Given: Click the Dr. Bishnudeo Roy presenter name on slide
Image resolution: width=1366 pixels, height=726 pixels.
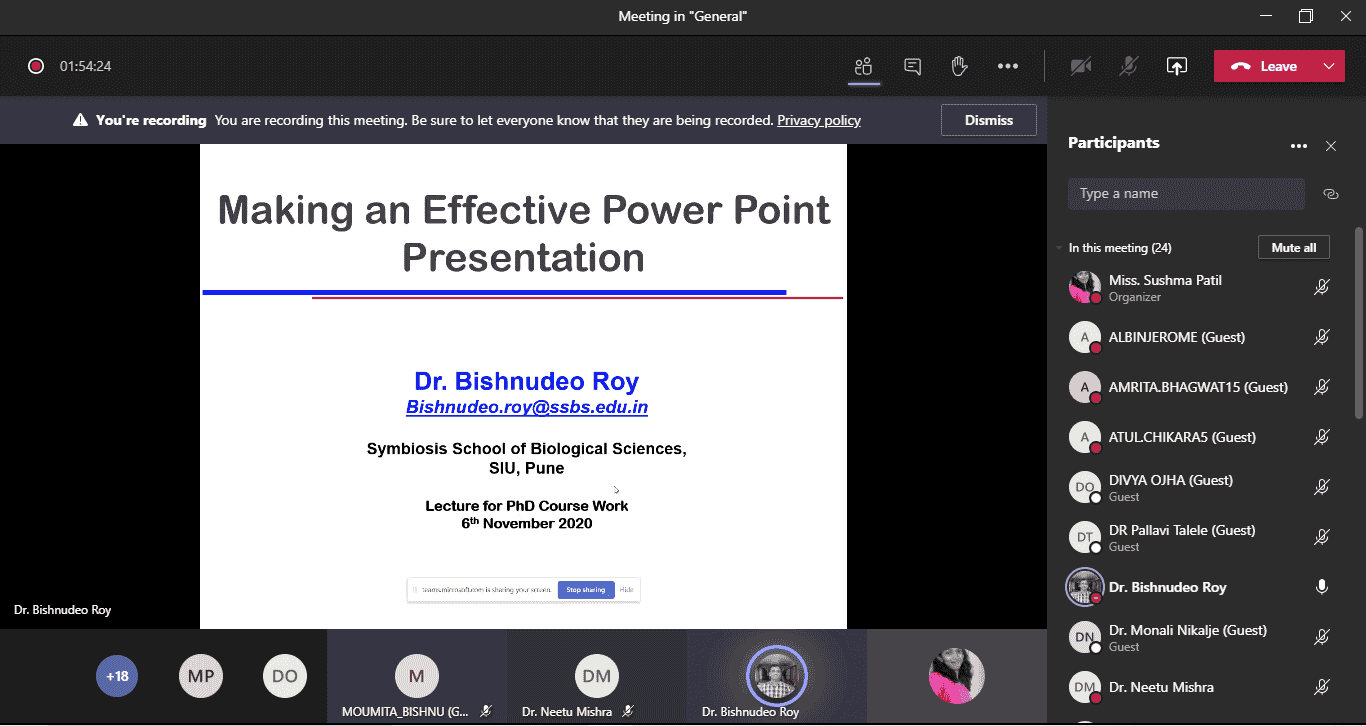Looking at the screenshot, I should [527, 381].
